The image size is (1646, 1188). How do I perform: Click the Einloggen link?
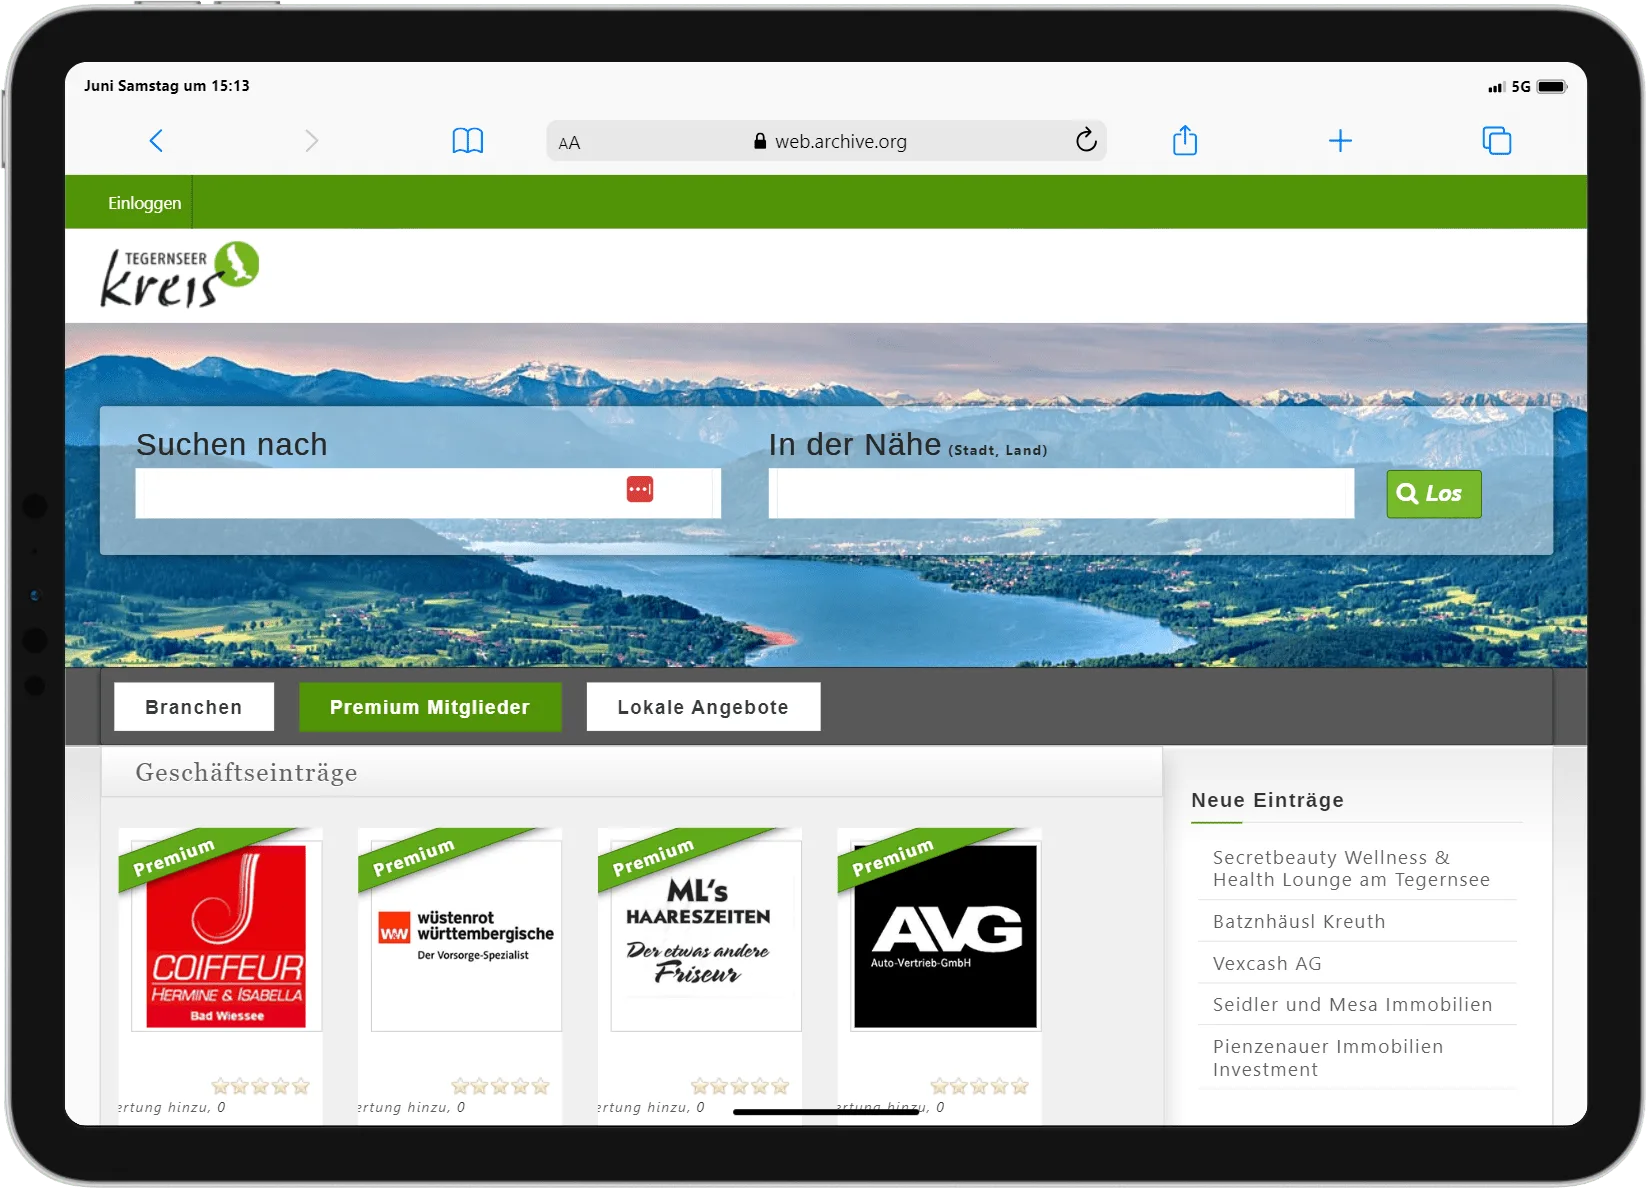(145, 203)
